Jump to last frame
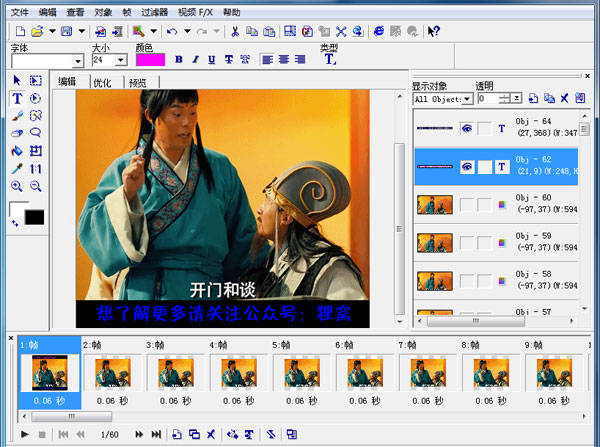This screenshot has width=600, height=447. (x=156, y=434)
